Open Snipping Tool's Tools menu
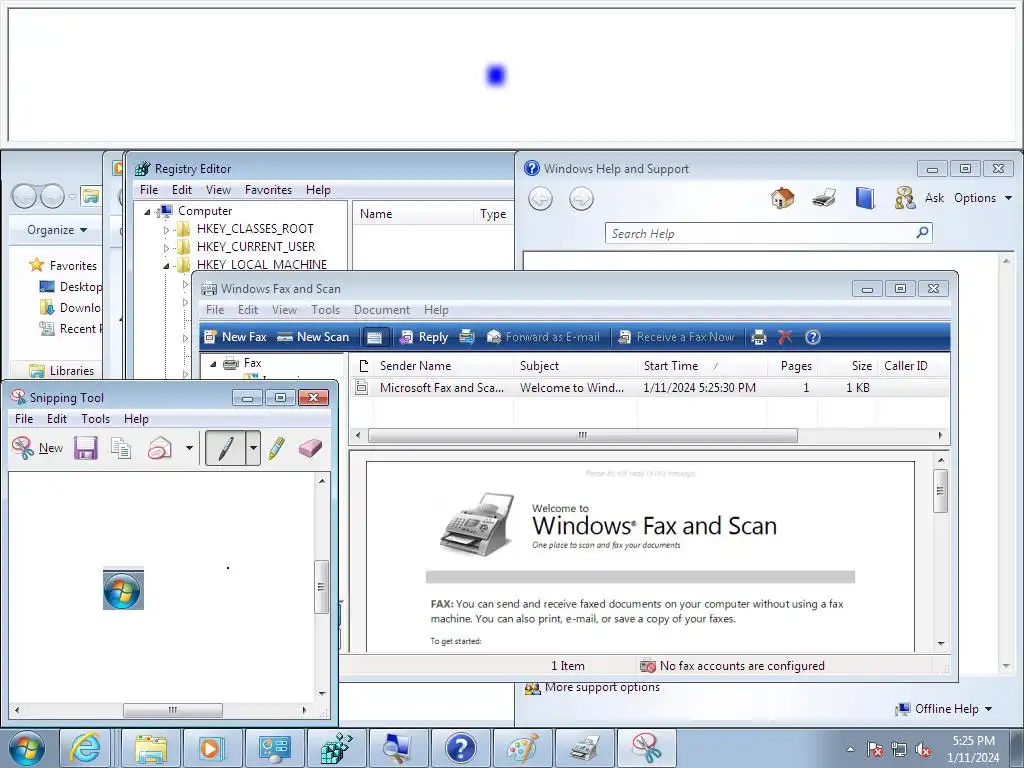The height and width of the screenshot is (768, 1024). pyautogui.click(x=95, y=419)
